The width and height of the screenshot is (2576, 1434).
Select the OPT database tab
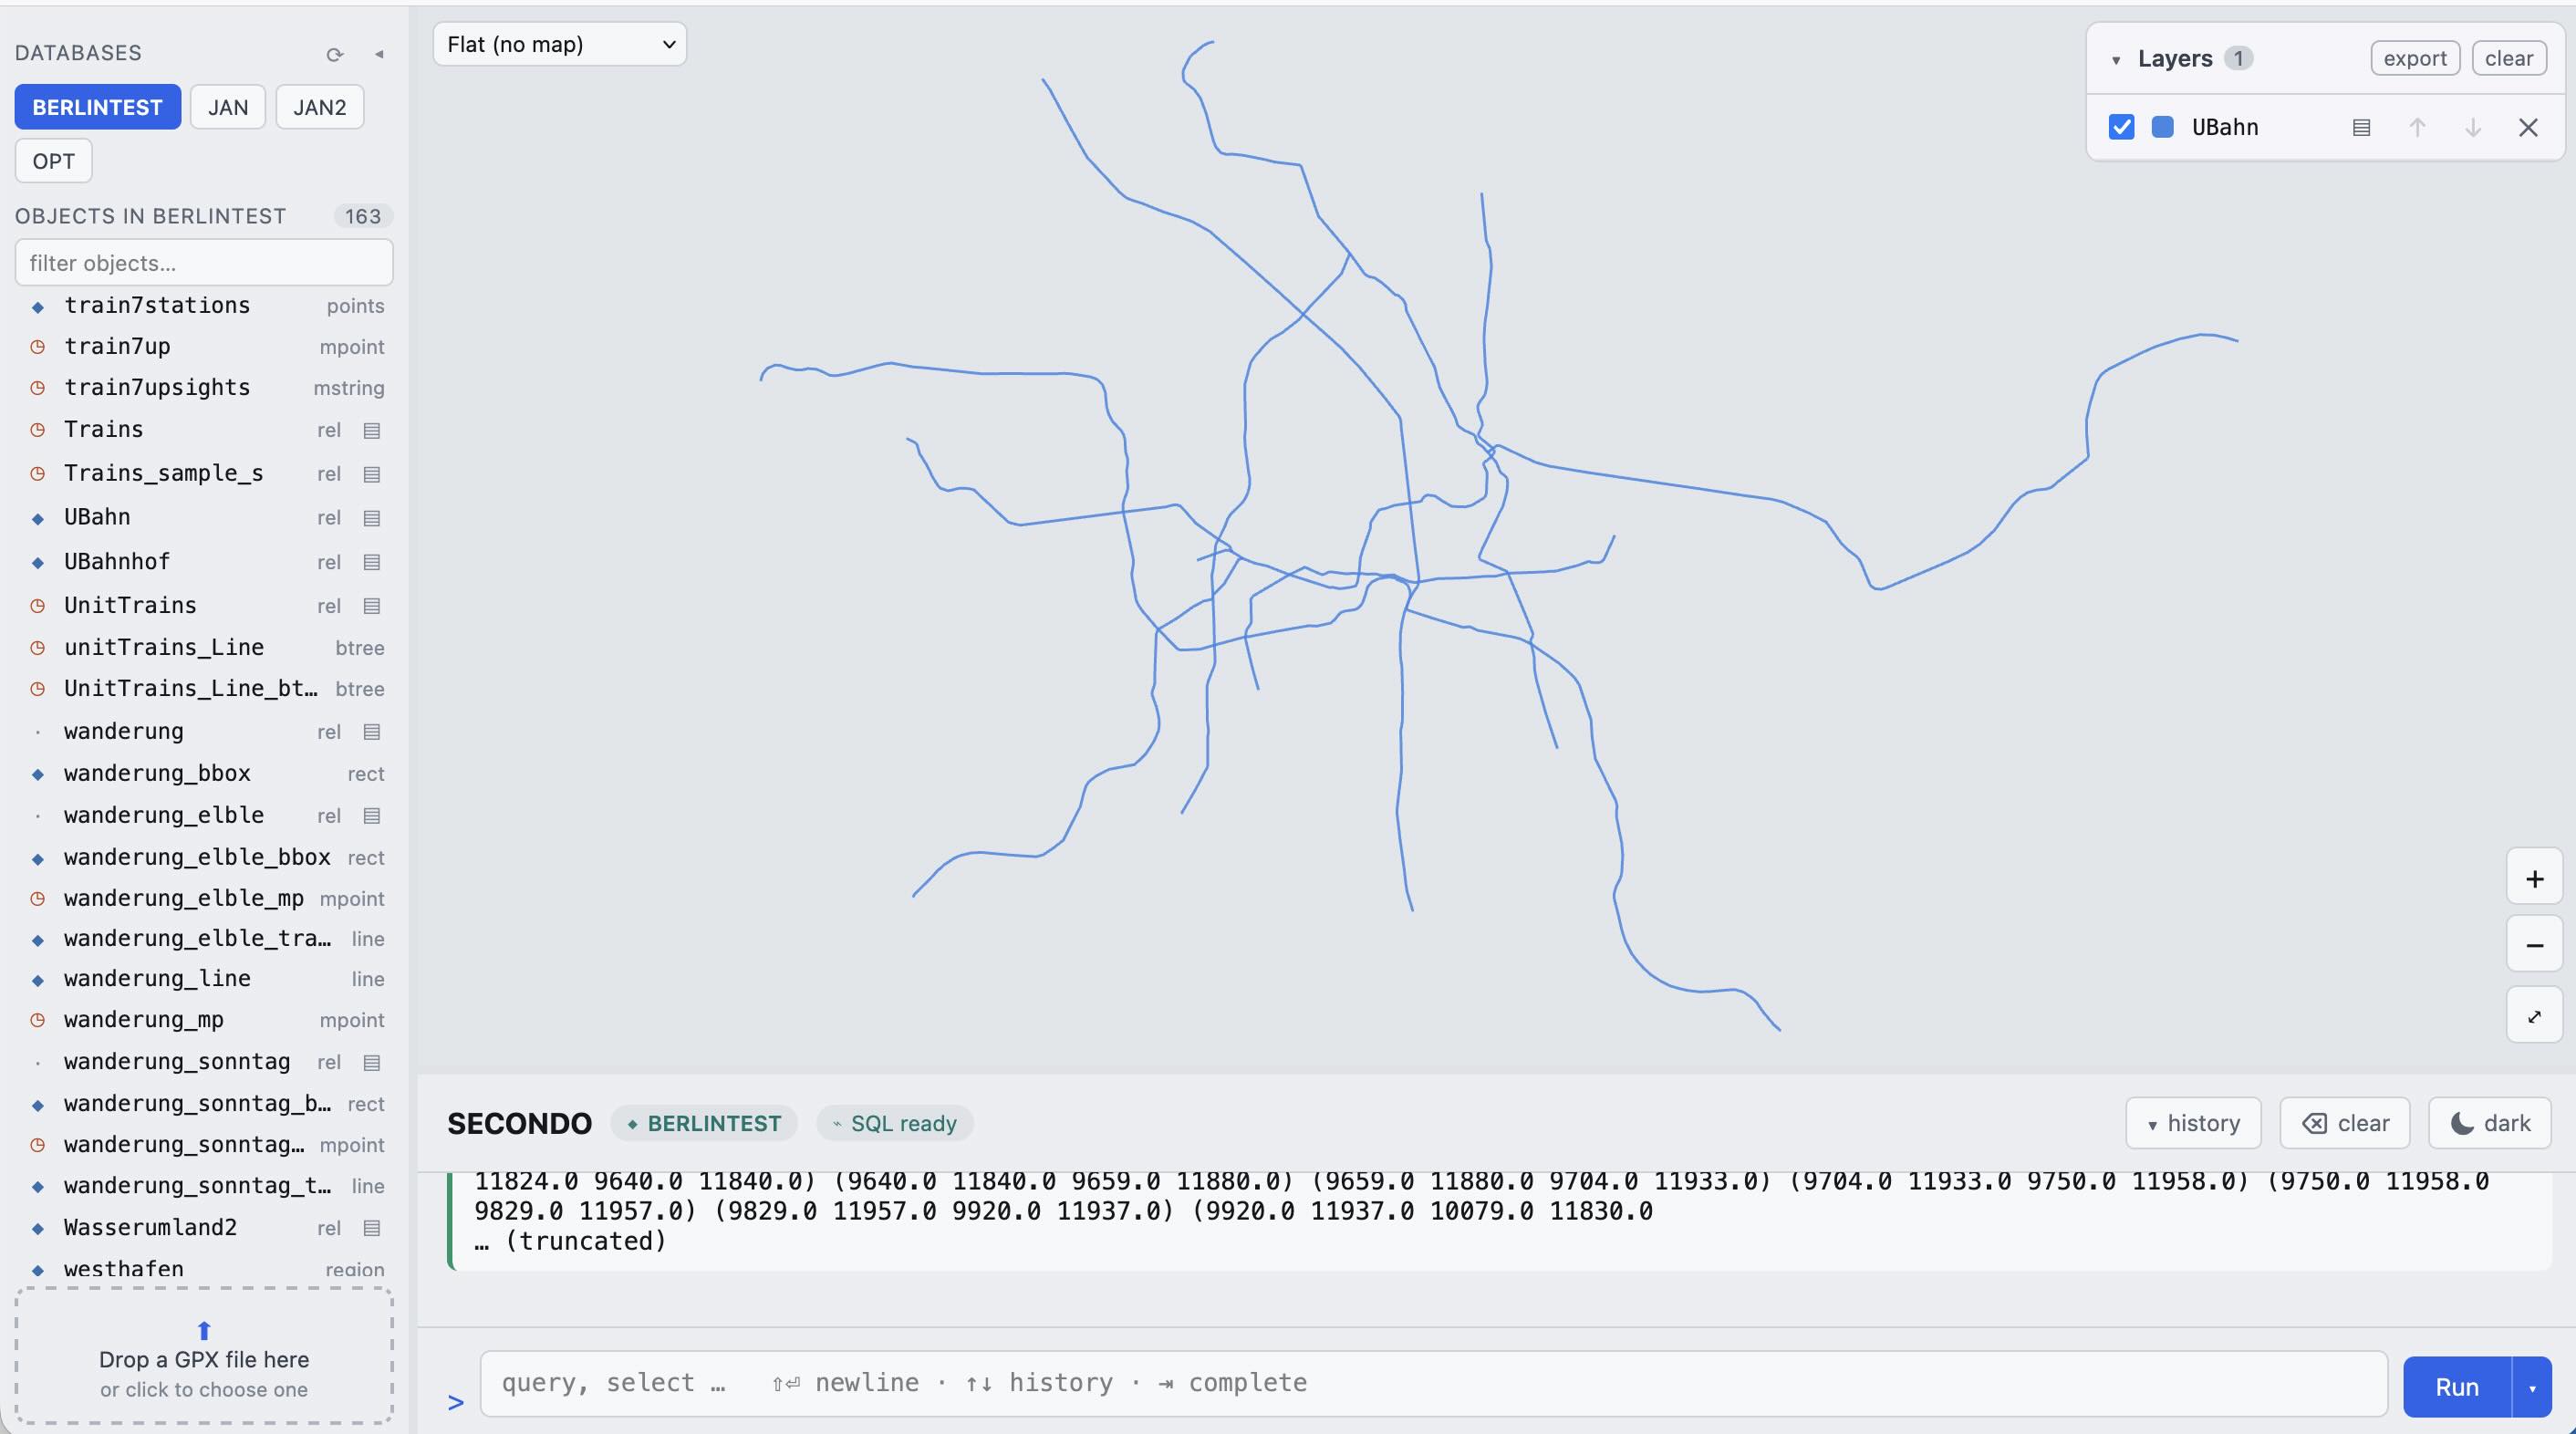tap(54, 161)
